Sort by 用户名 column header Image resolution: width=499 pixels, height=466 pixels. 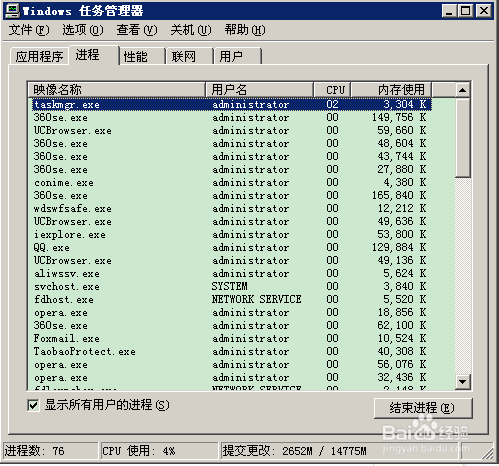point(259,90)
